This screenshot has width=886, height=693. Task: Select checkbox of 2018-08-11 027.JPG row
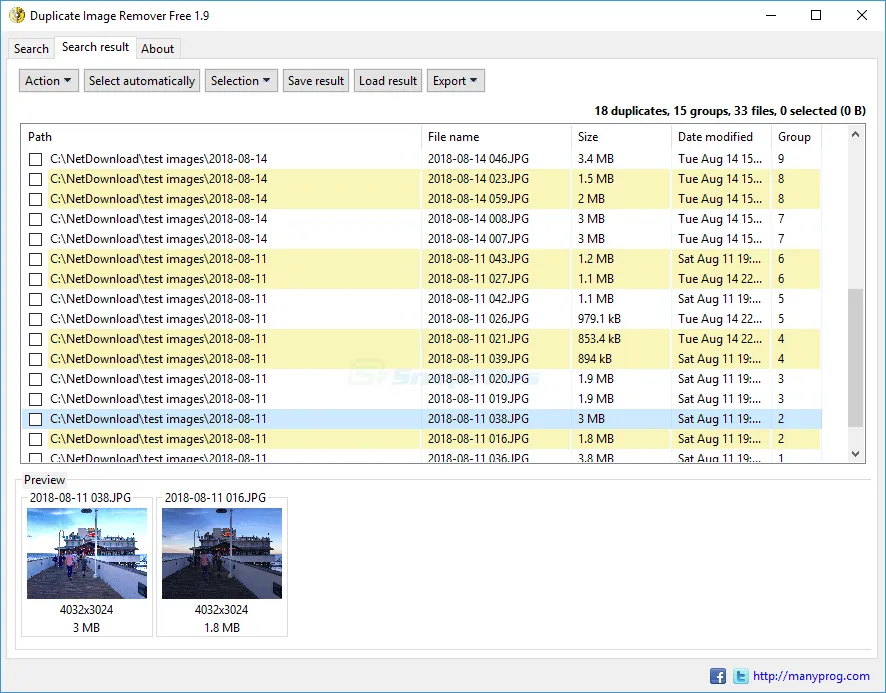point(36,279)
